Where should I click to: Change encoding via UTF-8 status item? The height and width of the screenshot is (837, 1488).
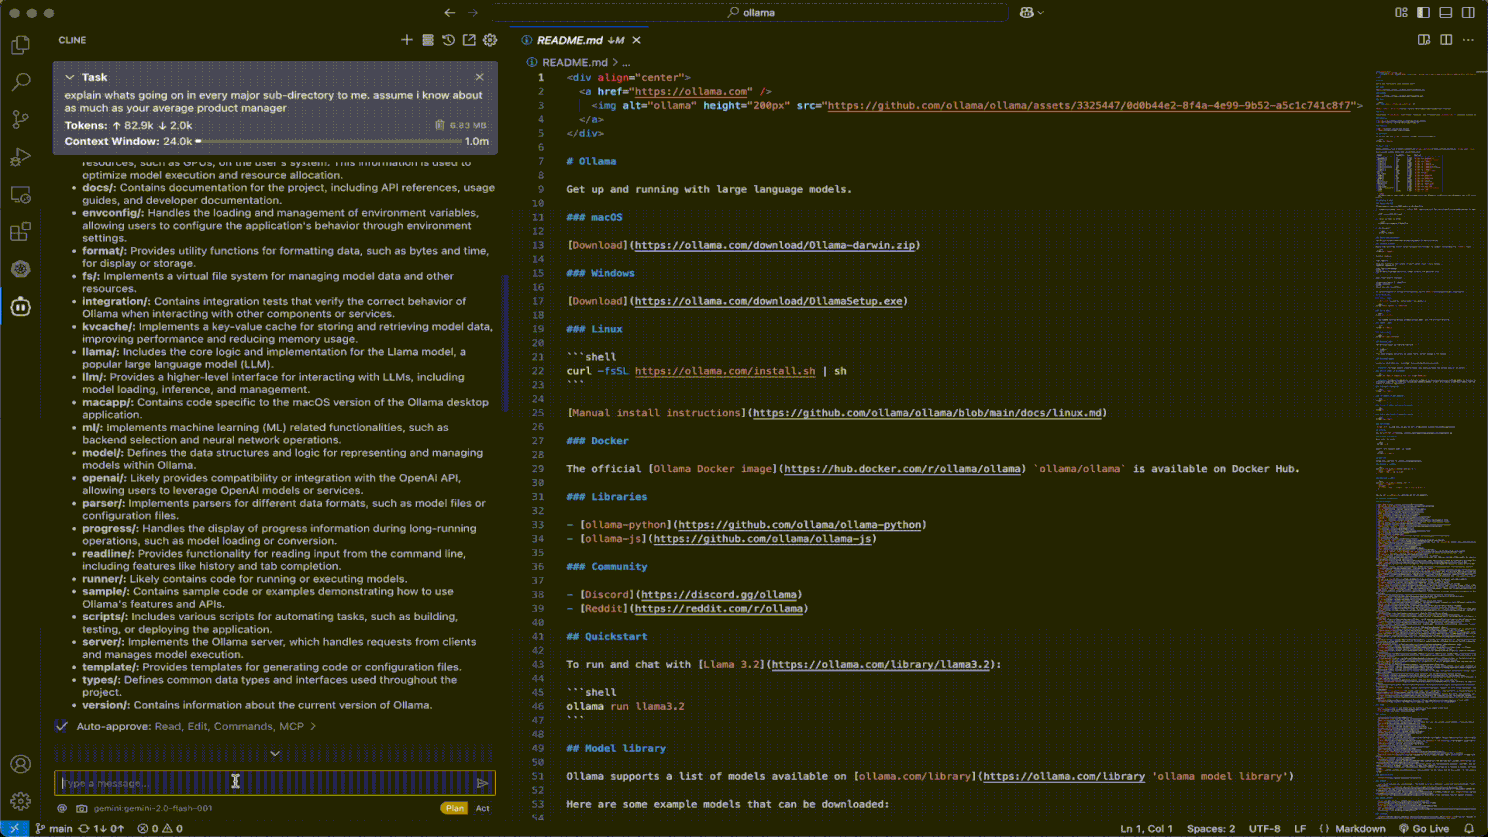(1264, 828)
